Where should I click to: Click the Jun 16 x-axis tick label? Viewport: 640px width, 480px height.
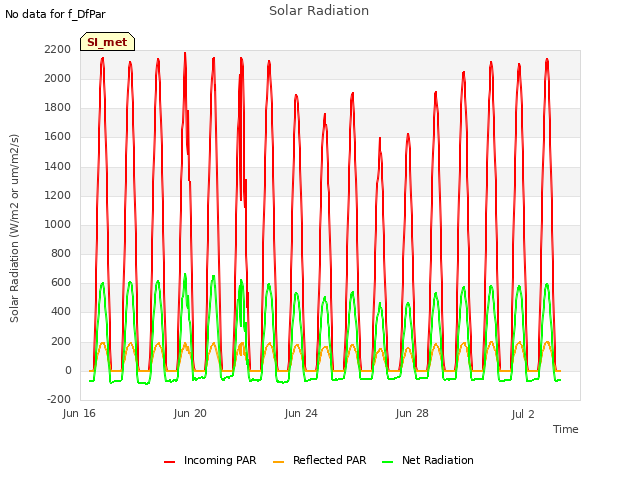coord(79,413)
